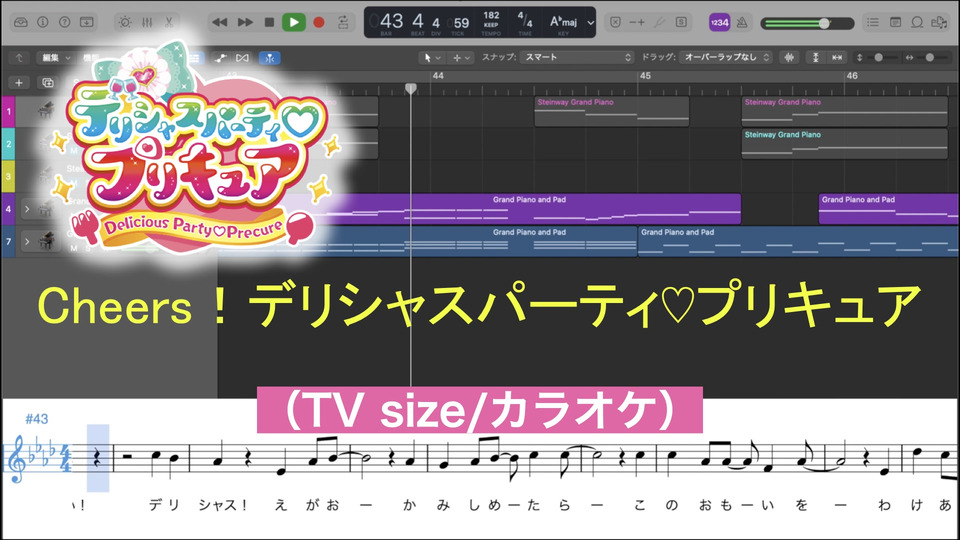The width and height of the screenshot is (960, 540).
Task: Open the Media Browser icon
Action: point(939,22)
